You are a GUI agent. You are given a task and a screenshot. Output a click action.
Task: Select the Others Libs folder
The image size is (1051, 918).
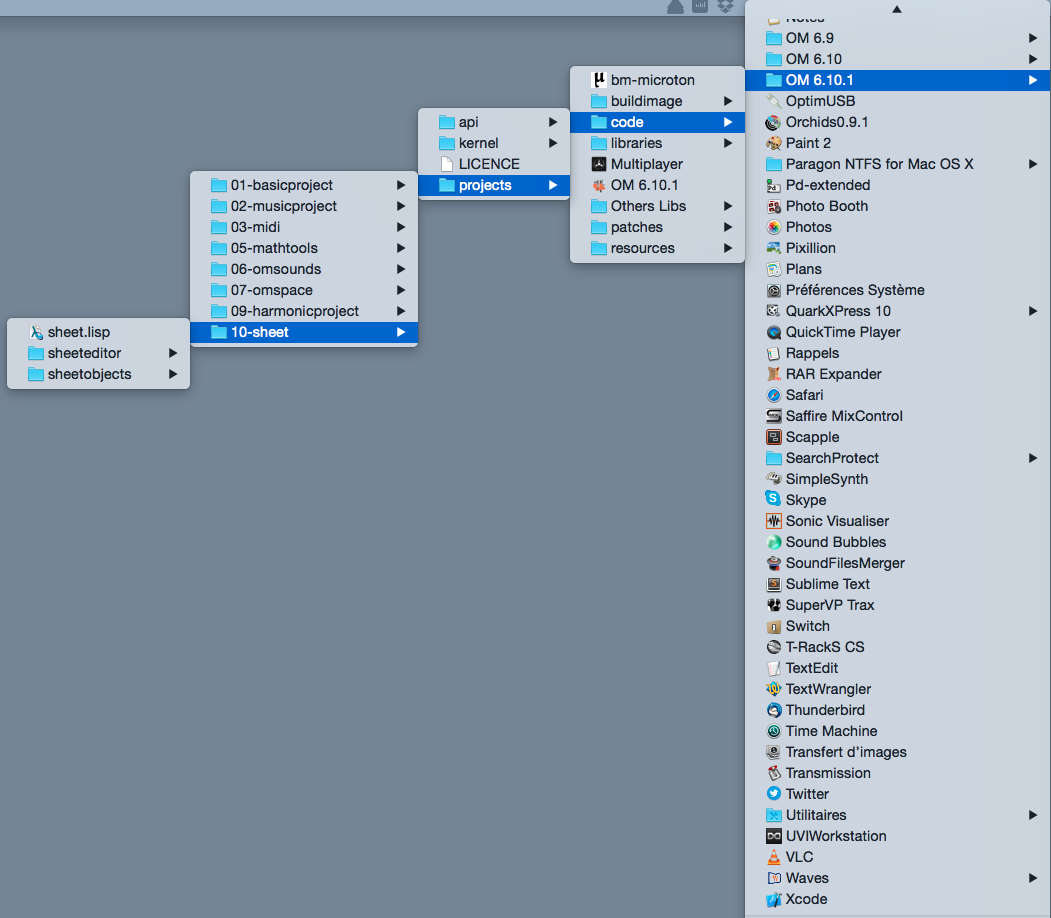[x=657, y=206]
